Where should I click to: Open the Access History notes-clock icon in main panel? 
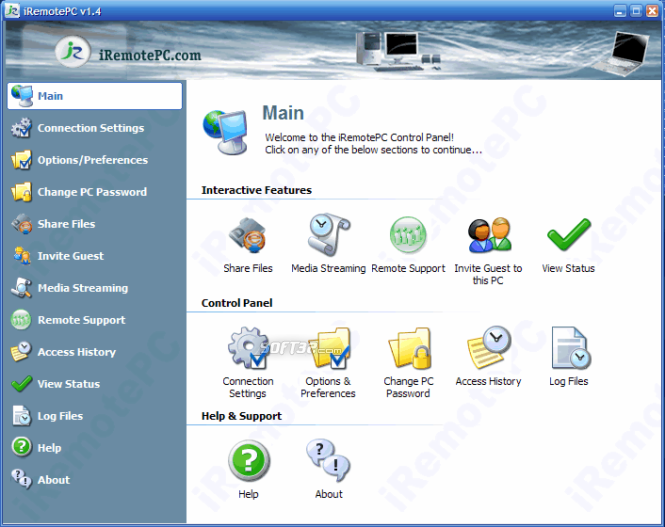tap(489, 347)
